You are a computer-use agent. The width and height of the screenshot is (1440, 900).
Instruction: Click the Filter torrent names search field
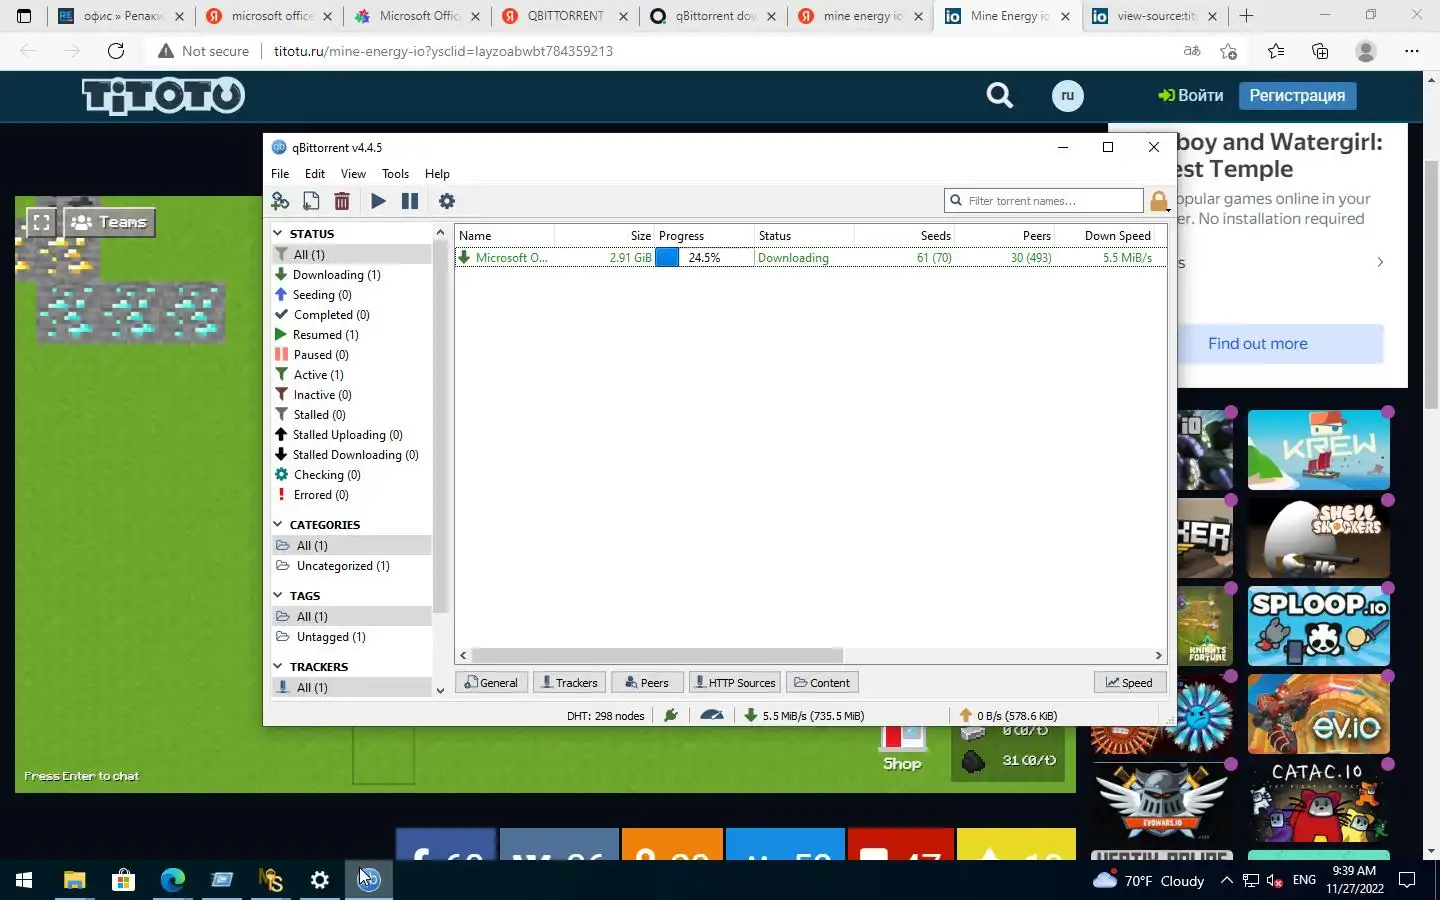click(x=1043, y=201)
